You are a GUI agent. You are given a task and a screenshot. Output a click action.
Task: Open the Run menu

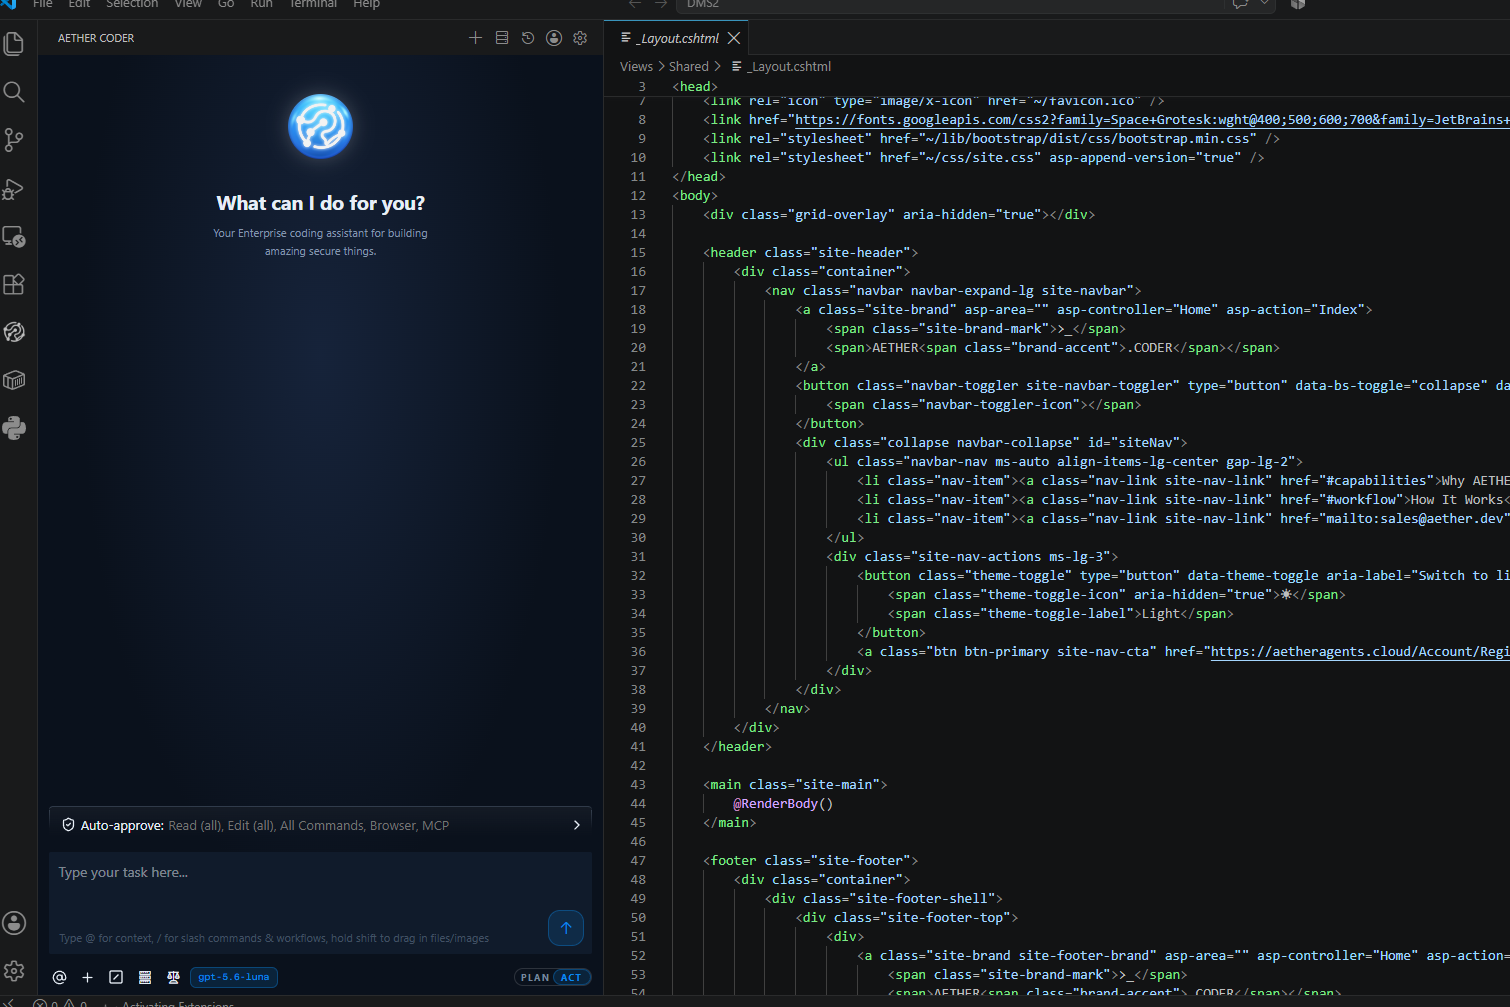(x=261, y=5)
